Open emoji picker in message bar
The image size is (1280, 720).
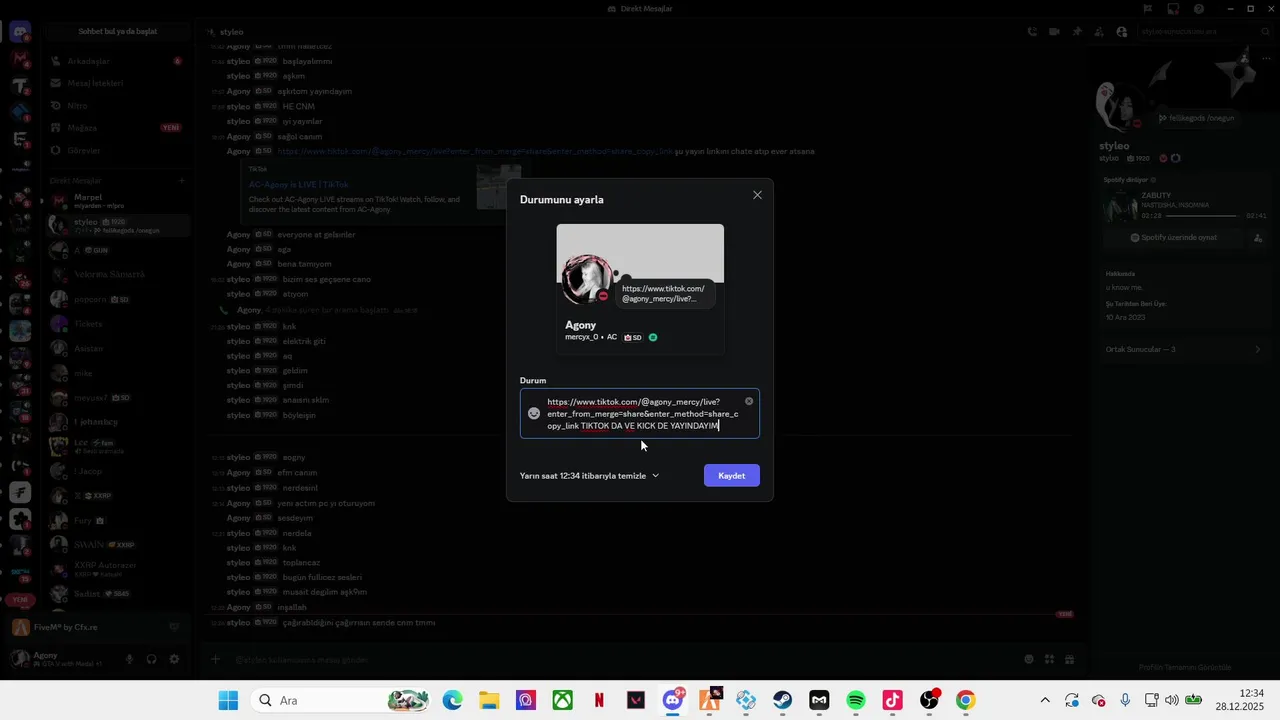click(1029, 659)
